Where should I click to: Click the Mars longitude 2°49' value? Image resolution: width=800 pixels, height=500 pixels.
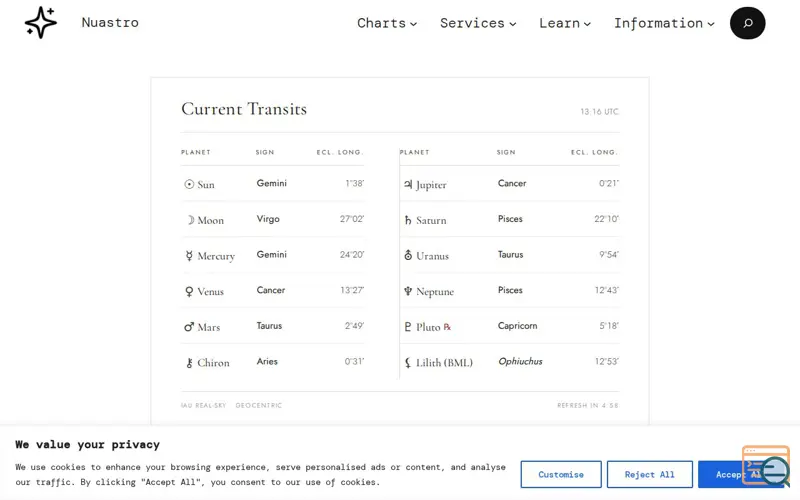click(x=354, y=326)
